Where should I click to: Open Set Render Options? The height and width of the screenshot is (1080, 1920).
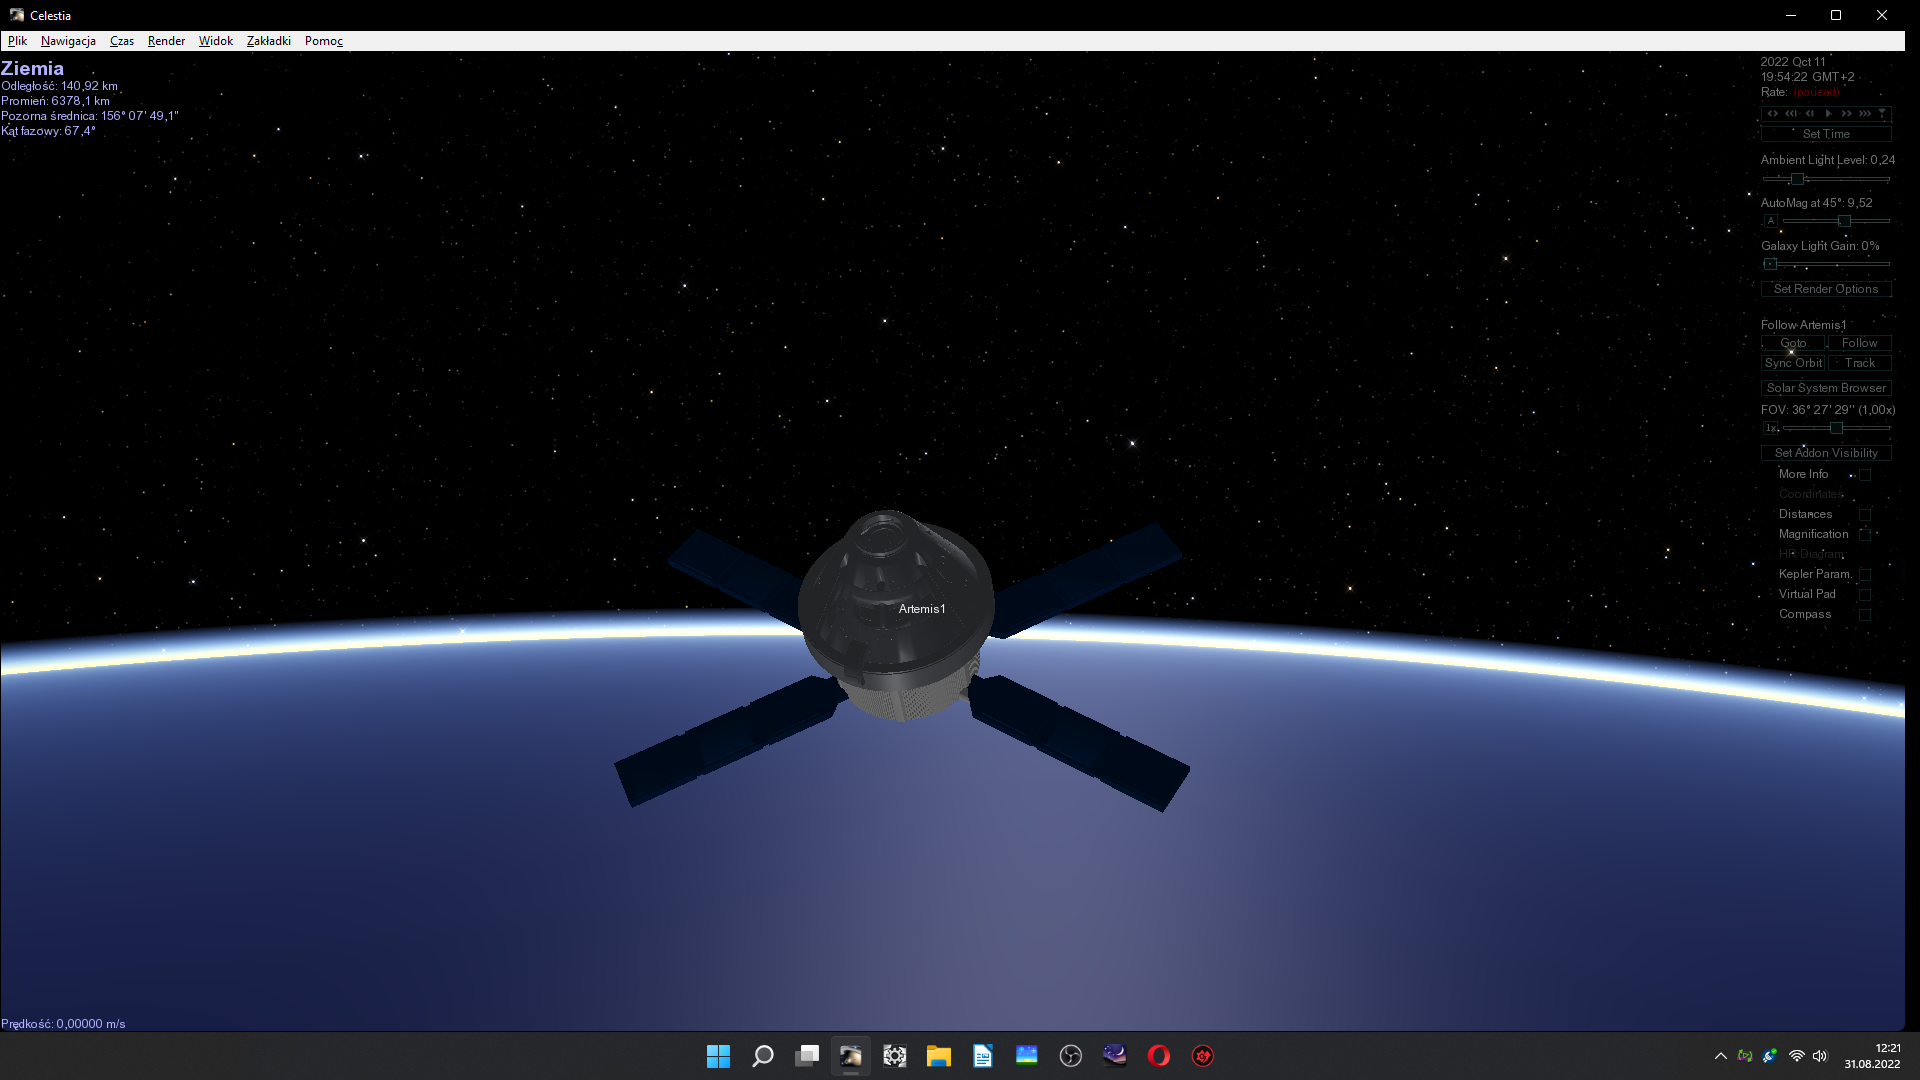(x=1826, y=289)
